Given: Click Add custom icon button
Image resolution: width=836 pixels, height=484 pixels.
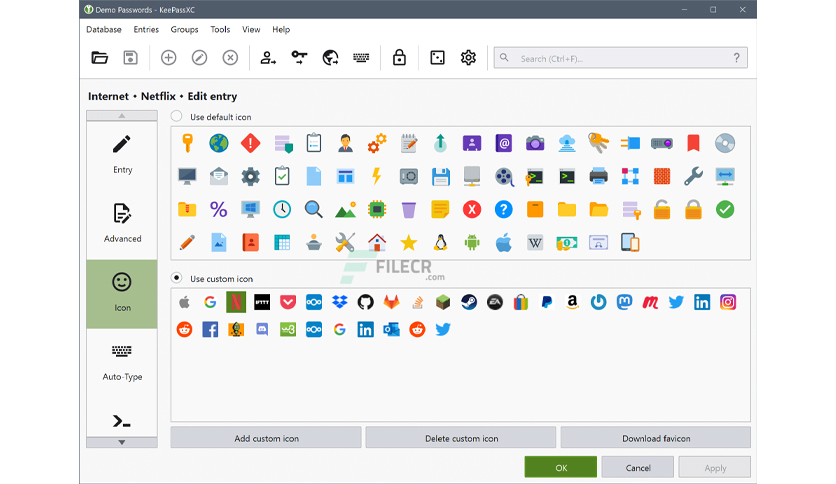Looking at the screenshot, I should (266, 438).
